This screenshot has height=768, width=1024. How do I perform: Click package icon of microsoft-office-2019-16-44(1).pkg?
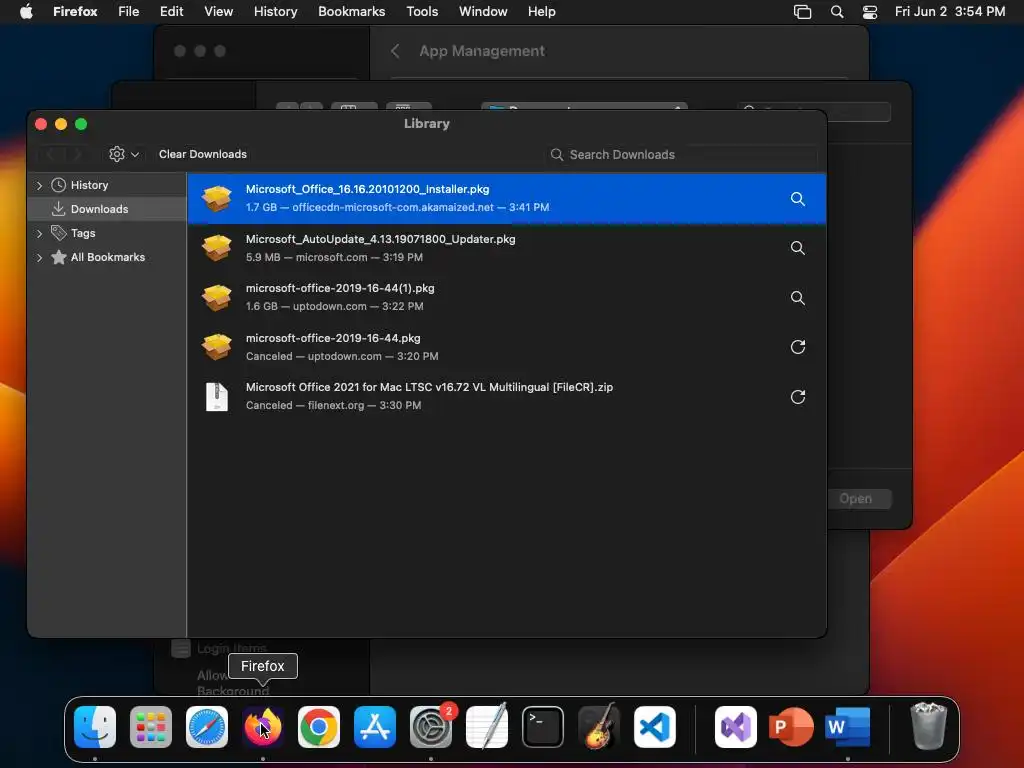pos(217,298)
